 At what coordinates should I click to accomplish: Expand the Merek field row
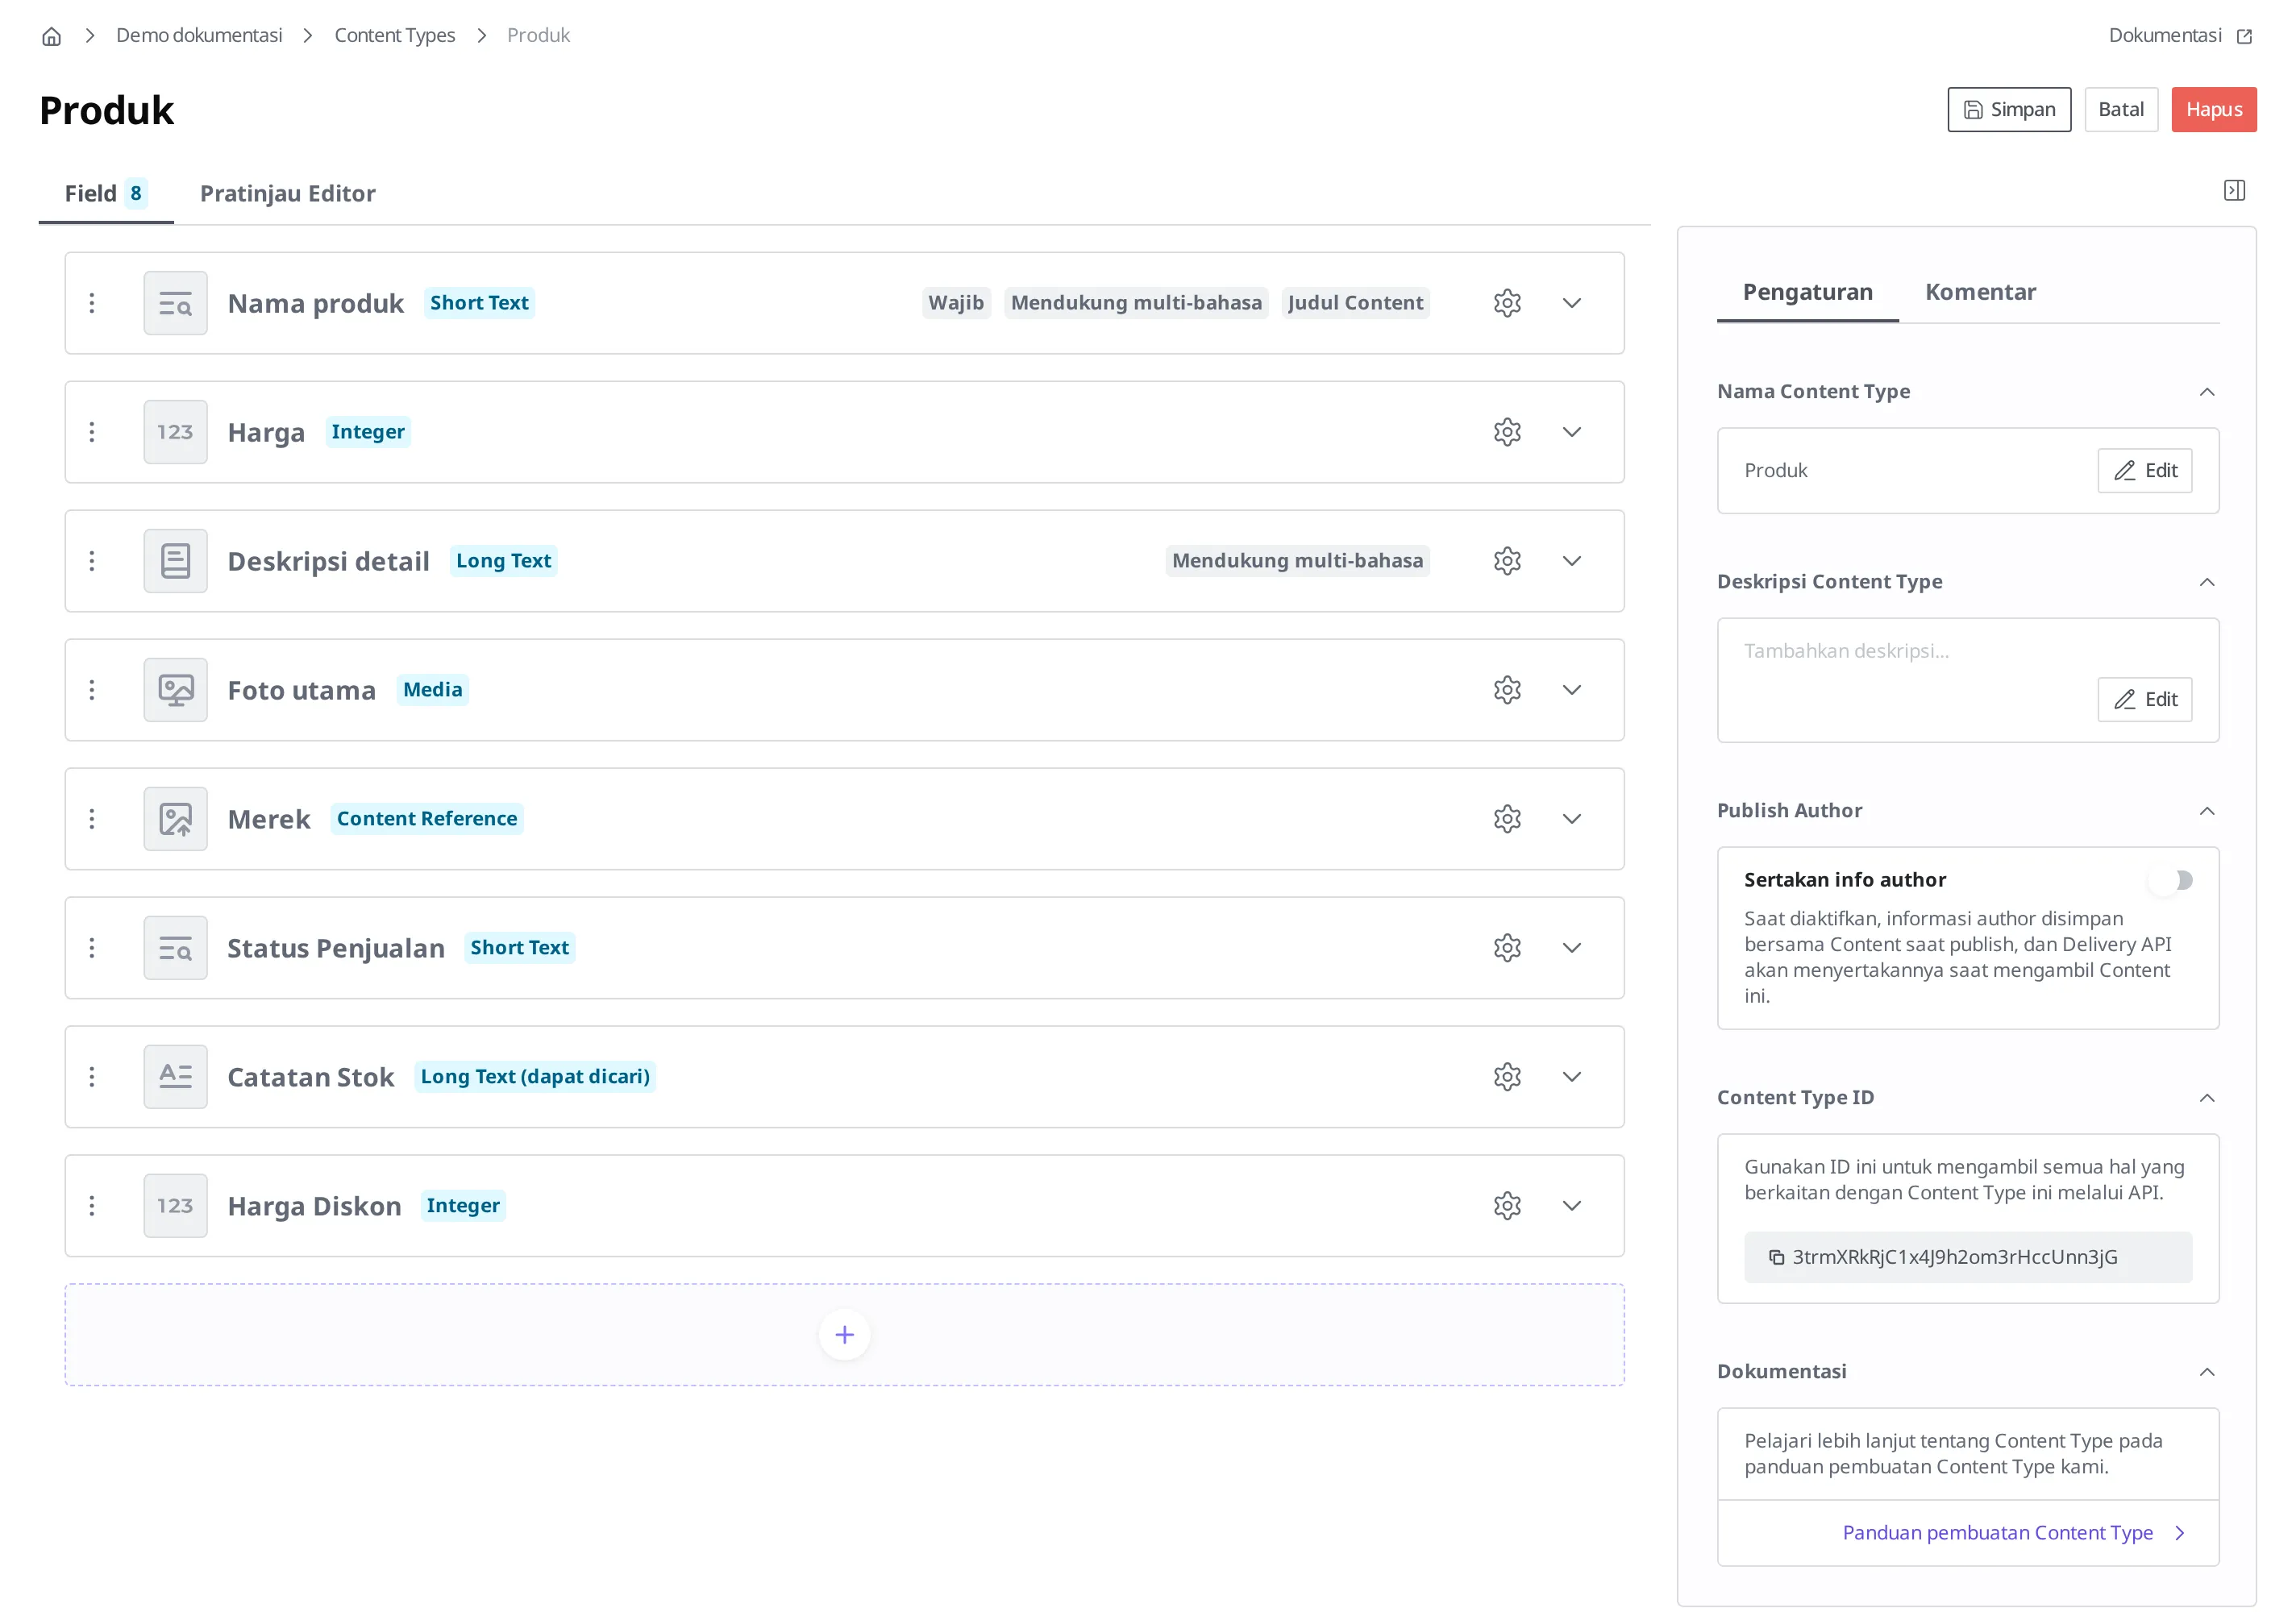pos(1572,819)
